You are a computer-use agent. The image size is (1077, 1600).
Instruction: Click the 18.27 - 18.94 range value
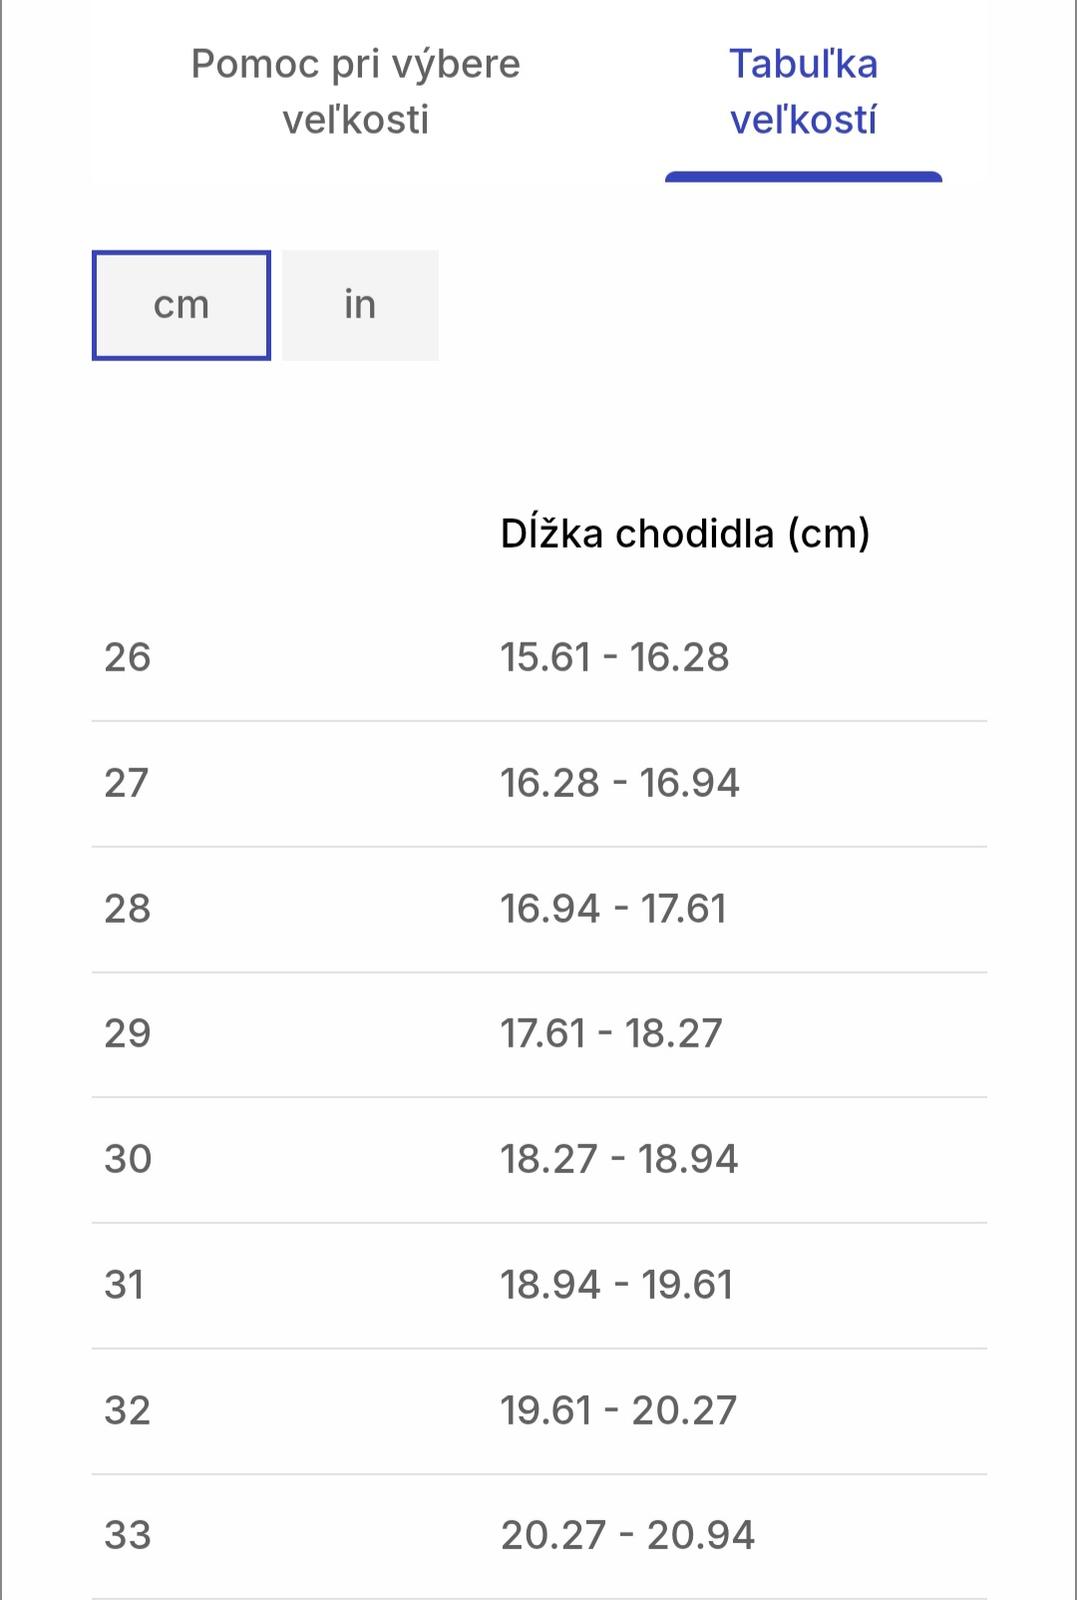point(618,1160)
